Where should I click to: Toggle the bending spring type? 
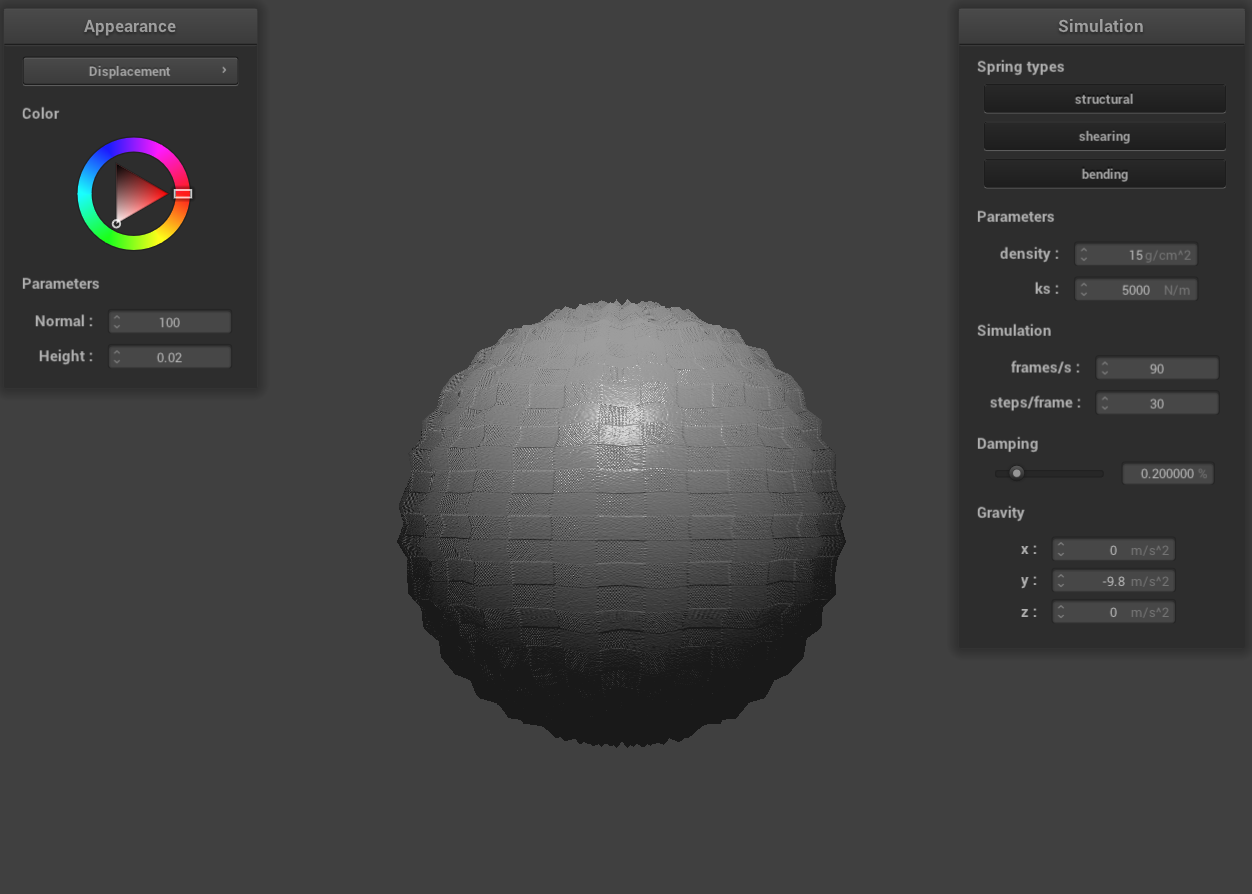pyautogui.click(x=1104, y=174)
